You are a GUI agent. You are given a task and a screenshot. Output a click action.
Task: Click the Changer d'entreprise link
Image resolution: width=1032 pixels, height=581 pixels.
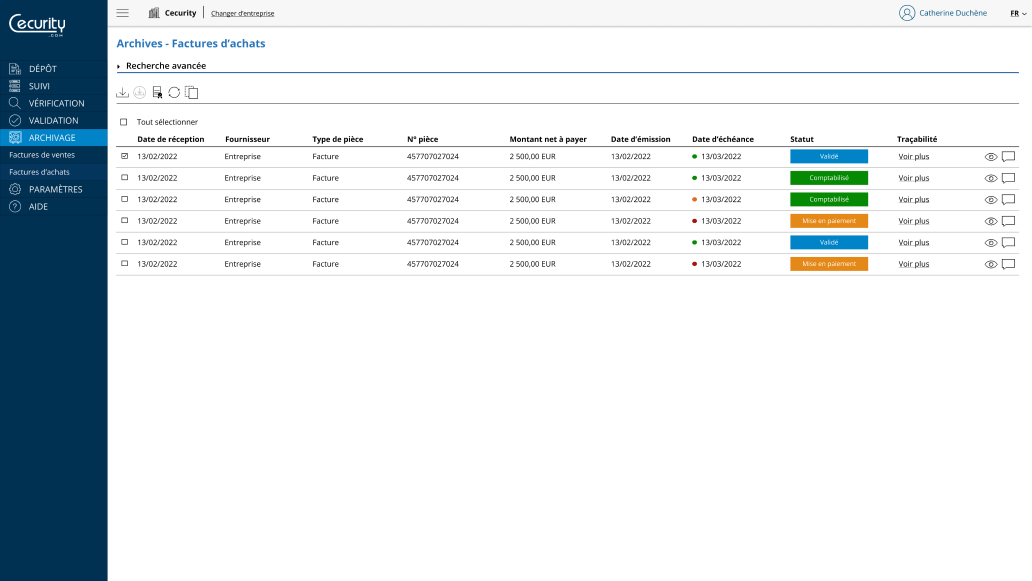(243, 13)
